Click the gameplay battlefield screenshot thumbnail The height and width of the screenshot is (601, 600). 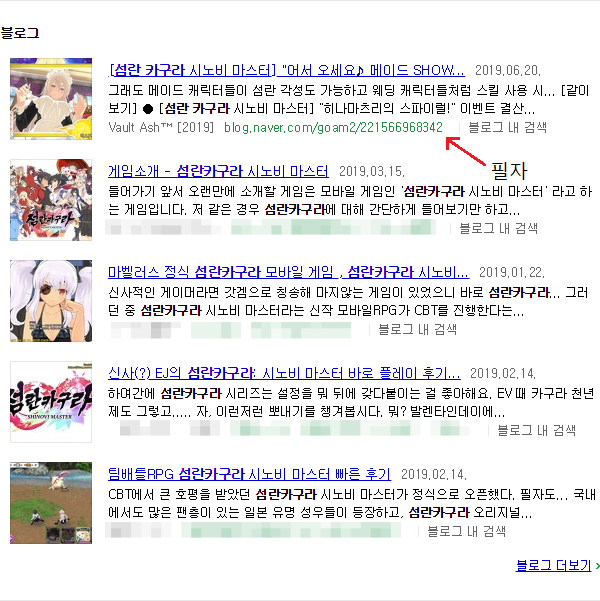tap(51, 503)
